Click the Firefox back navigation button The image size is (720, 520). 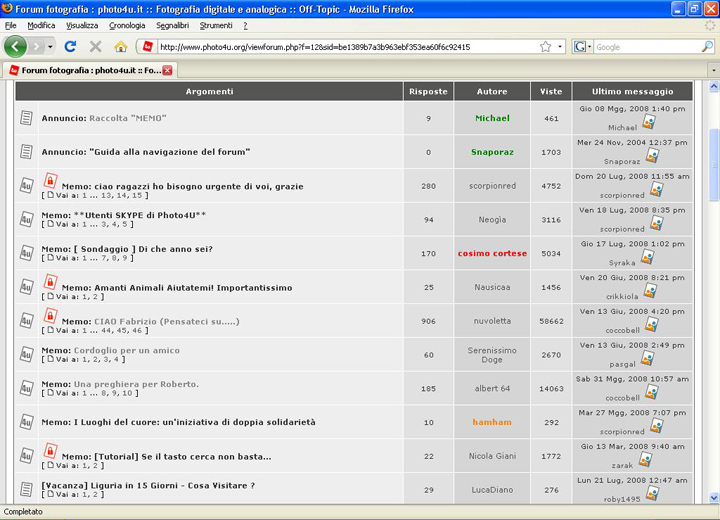click(x=15, y=46)
